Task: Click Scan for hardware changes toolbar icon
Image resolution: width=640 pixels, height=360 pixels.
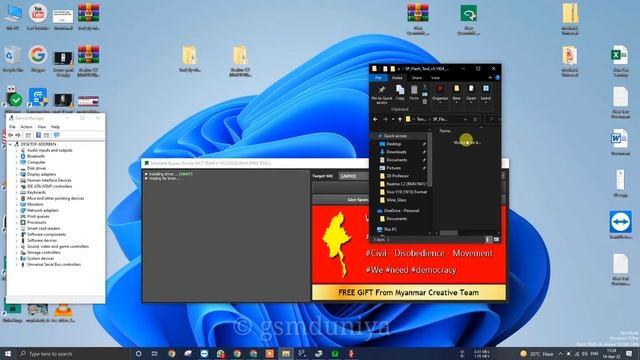Action: (x=56, y=135)
